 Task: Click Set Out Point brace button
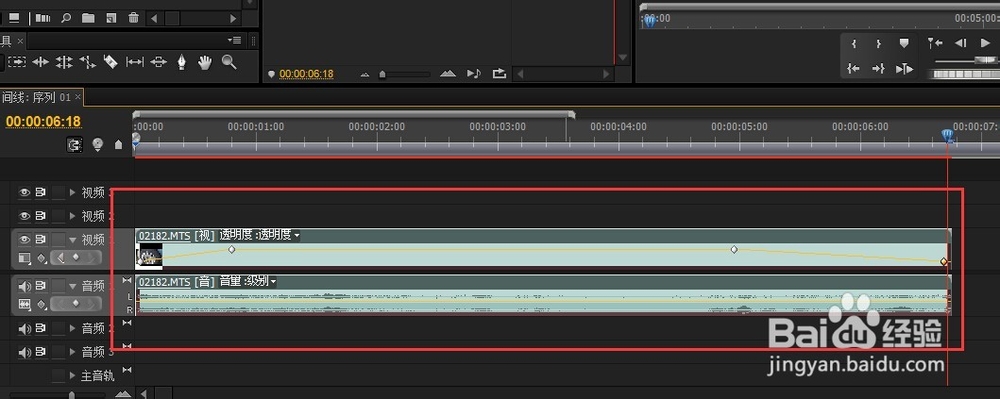coord(878,43)
